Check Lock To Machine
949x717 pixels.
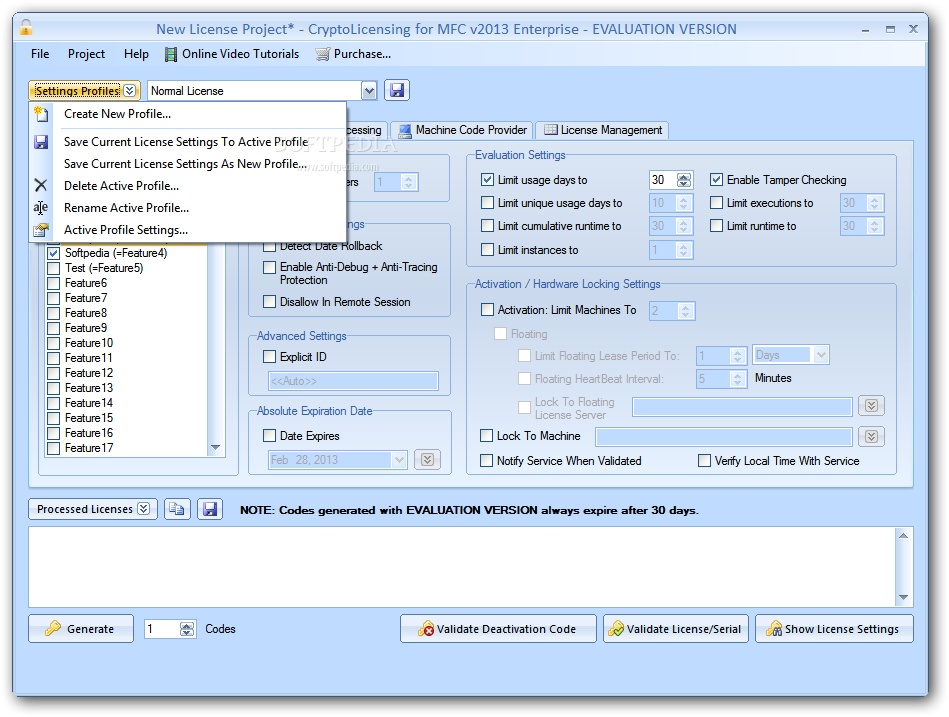tap(487, 436)
